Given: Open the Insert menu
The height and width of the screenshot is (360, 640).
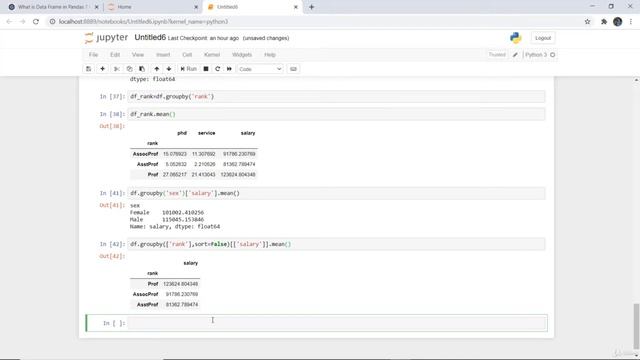Looking at the screenshot, I should click(163, 55).
